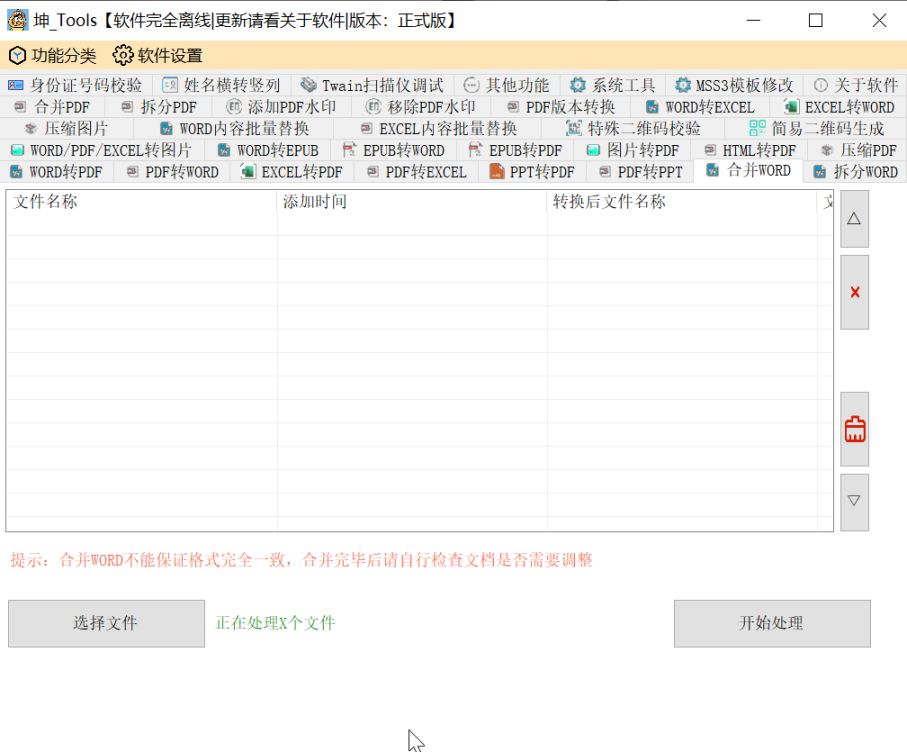907x752 pixels.
Task: Choose the EPUB转WORD tab
Action: 394,150
